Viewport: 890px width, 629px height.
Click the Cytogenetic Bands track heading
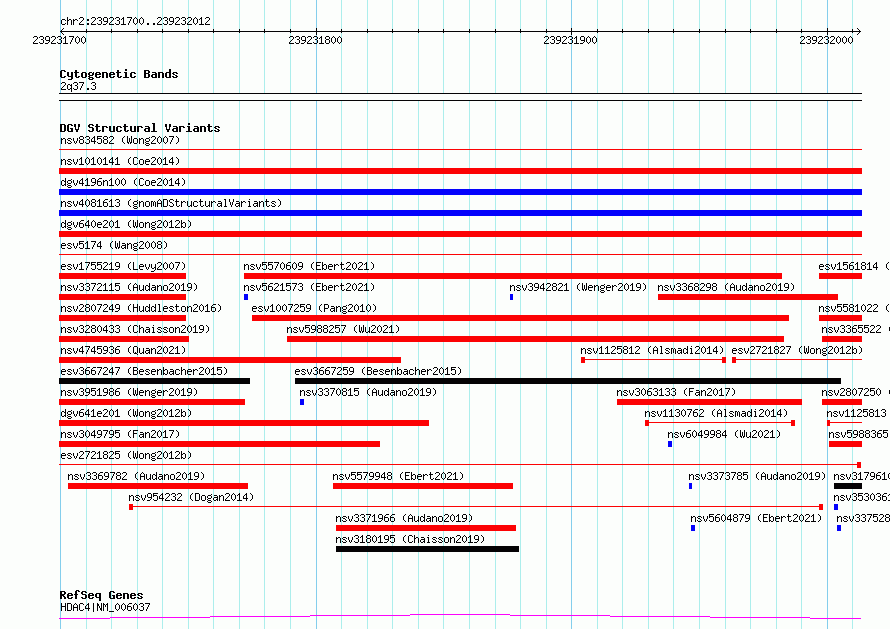pyautogui.click(x=119, y=74)
